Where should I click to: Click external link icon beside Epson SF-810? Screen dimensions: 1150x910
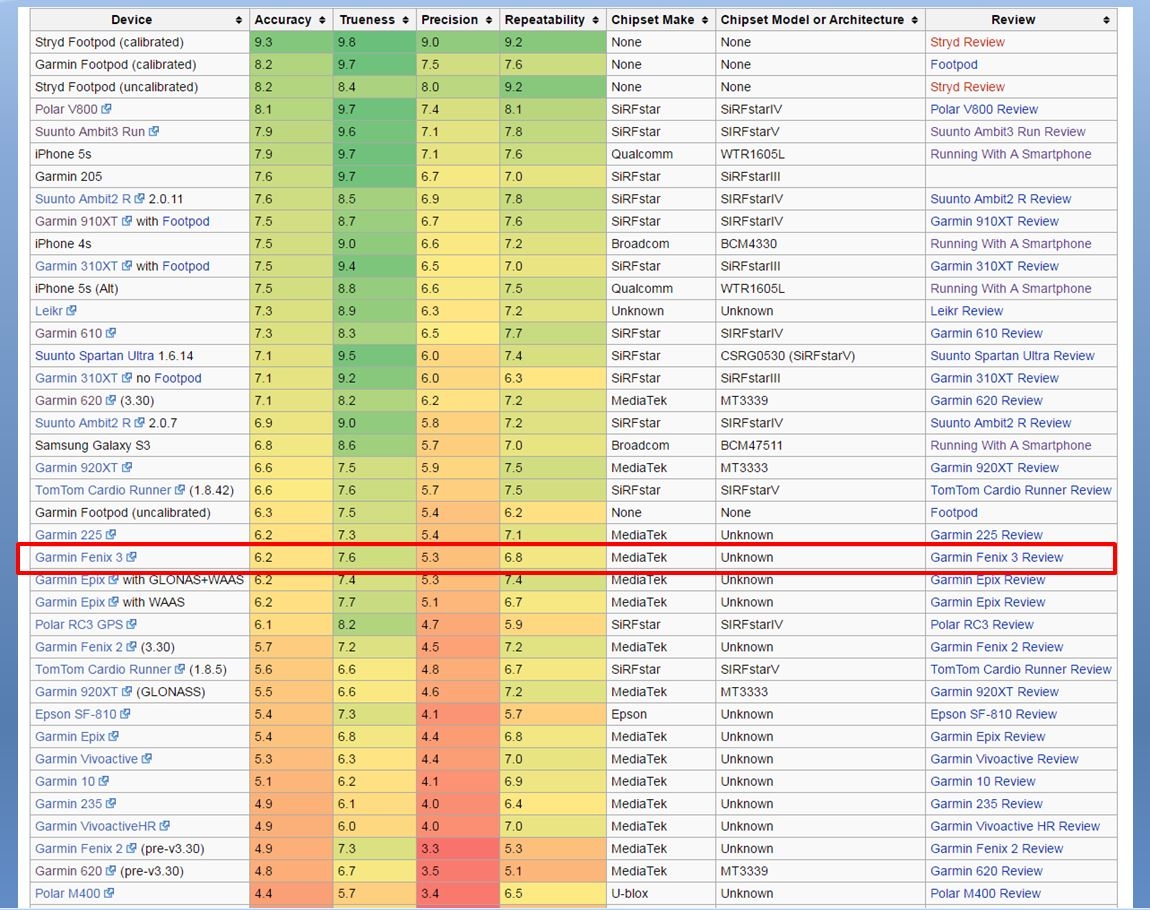click(125, 713)
